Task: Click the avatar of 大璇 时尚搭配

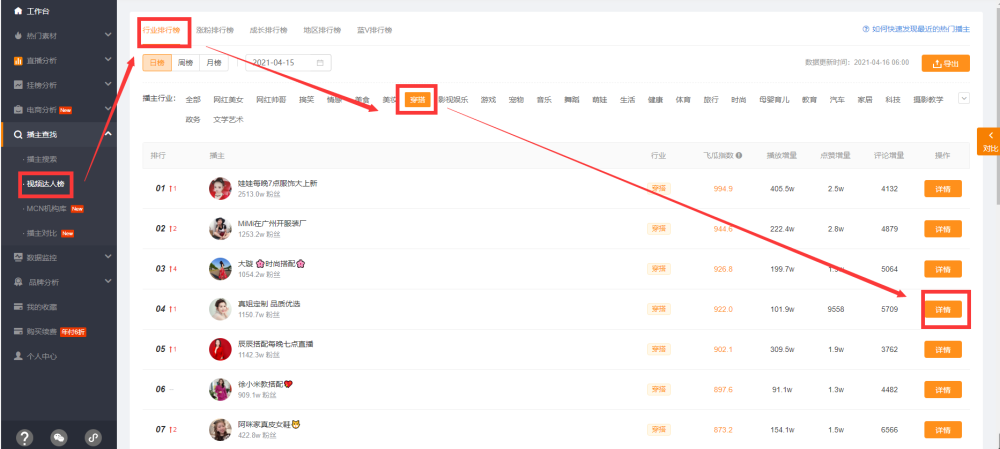Action: pyautogui.click(x=220, y=269)
